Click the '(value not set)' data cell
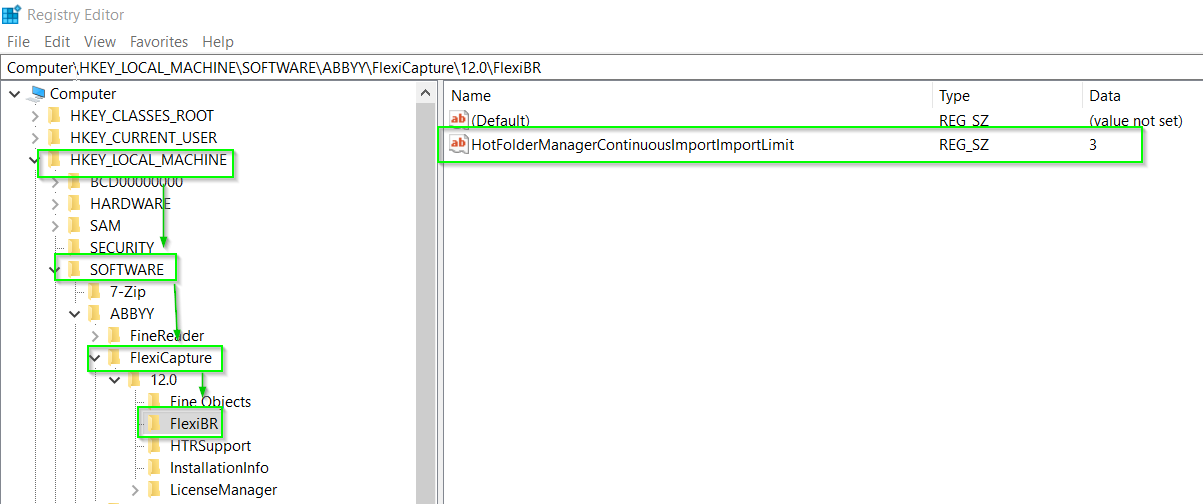 click(x=1136, y=120)
